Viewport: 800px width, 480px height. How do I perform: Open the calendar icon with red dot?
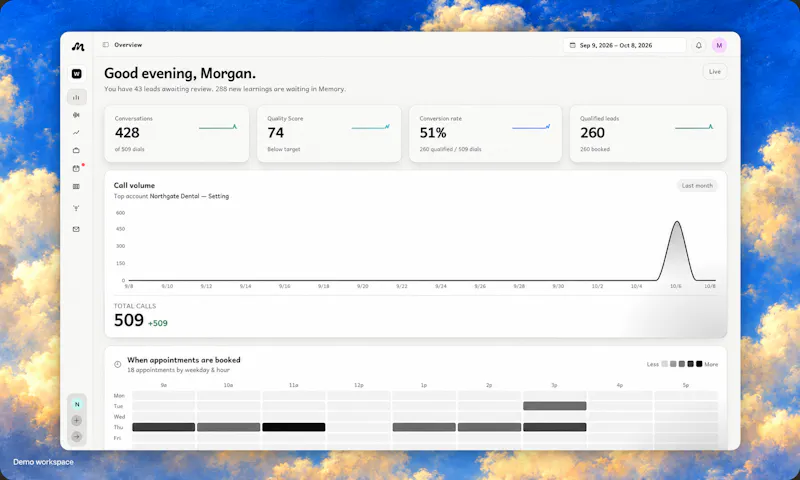pos(77,168)
